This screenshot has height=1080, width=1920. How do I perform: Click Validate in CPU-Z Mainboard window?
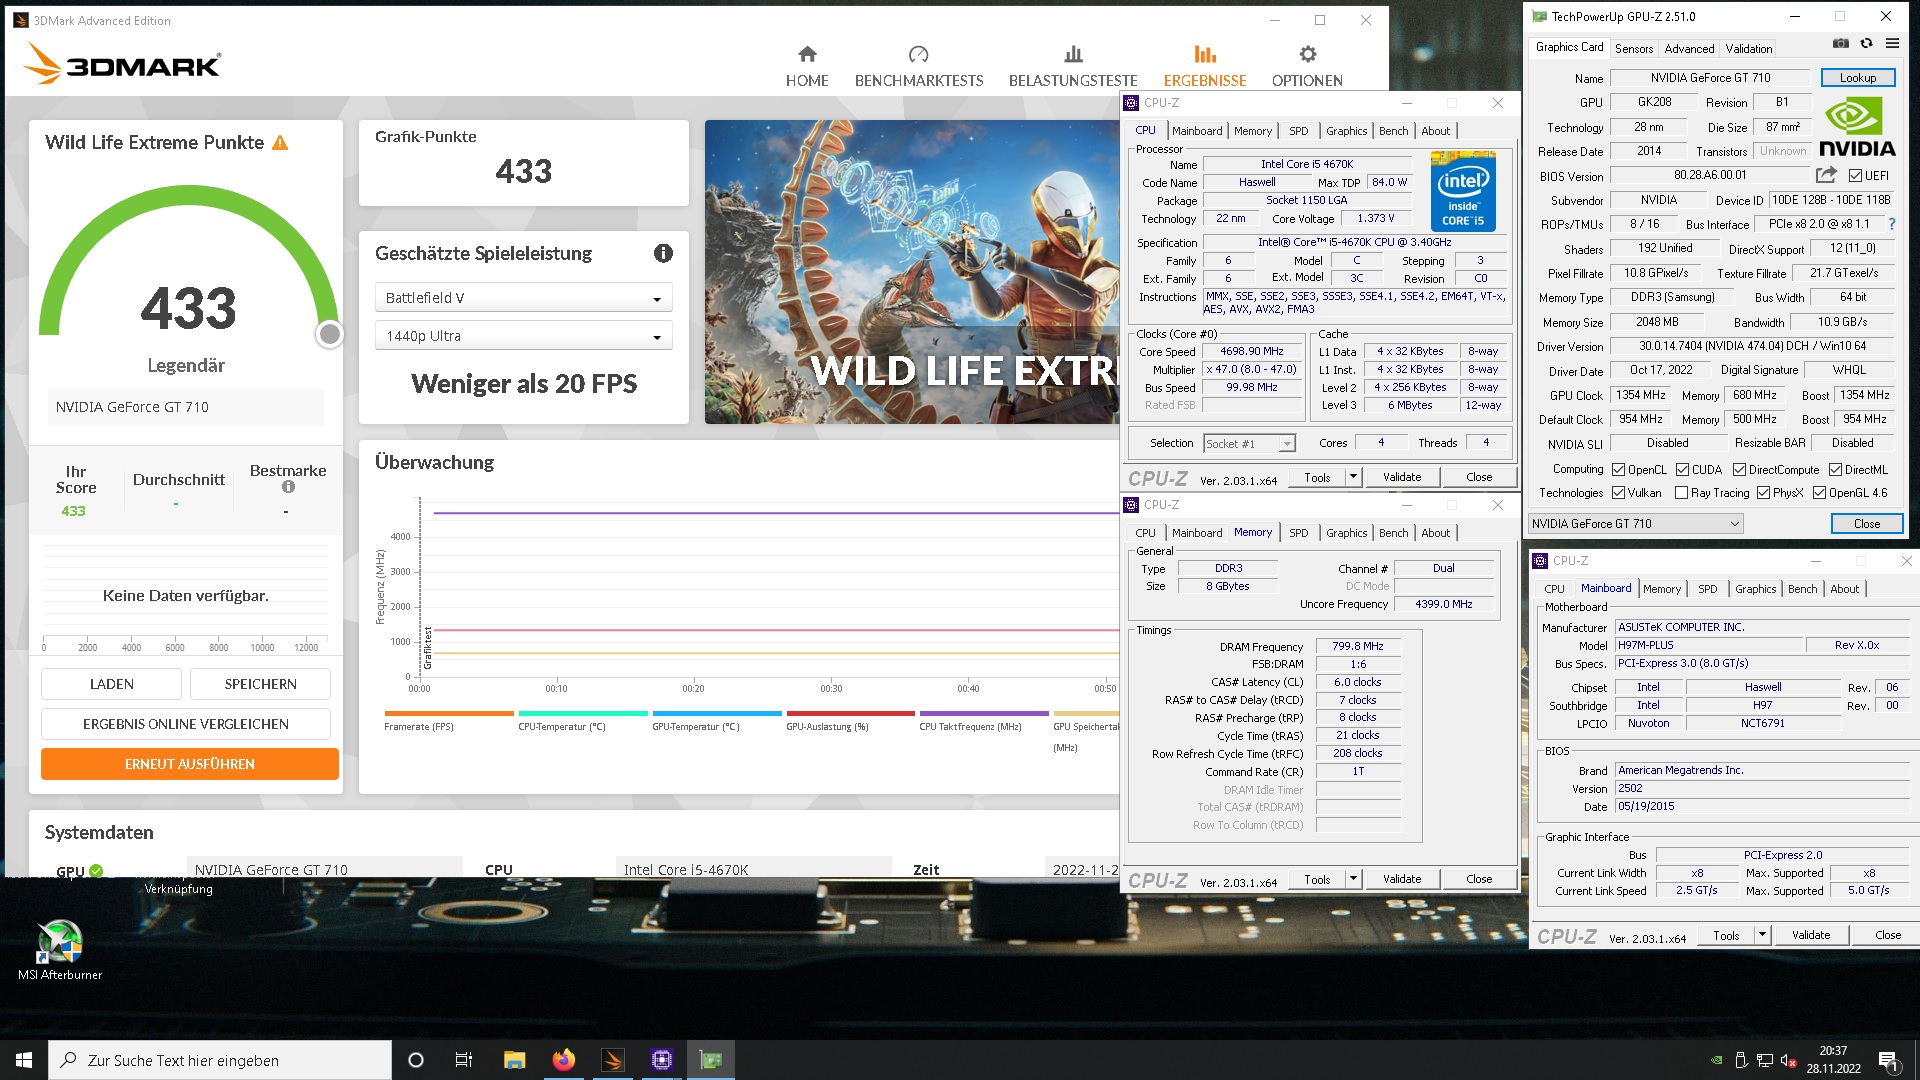pos(1810,935)
